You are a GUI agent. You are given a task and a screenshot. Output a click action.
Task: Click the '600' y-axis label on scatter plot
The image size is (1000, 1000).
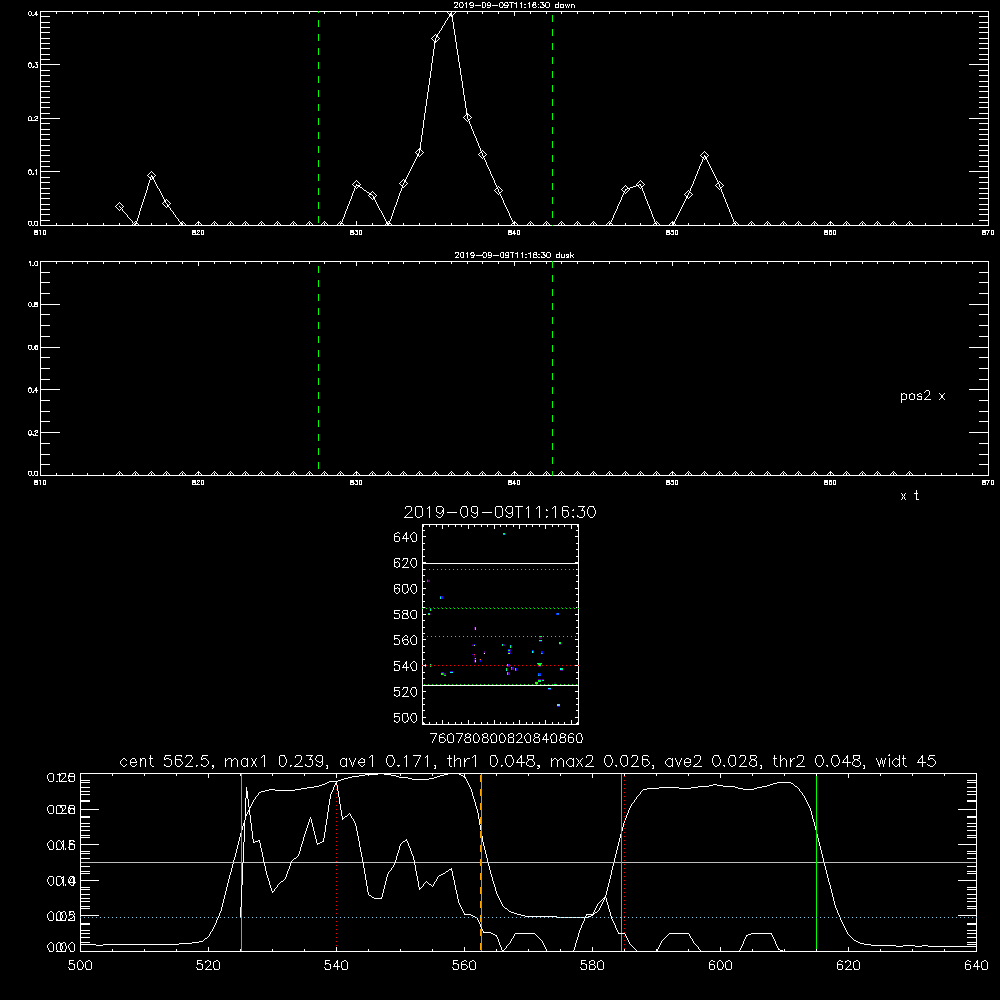[406, 589]
